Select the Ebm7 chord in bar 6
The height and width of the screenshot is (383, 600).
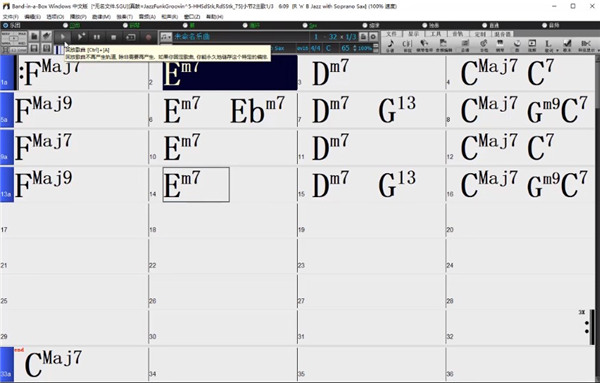[257, 109]
